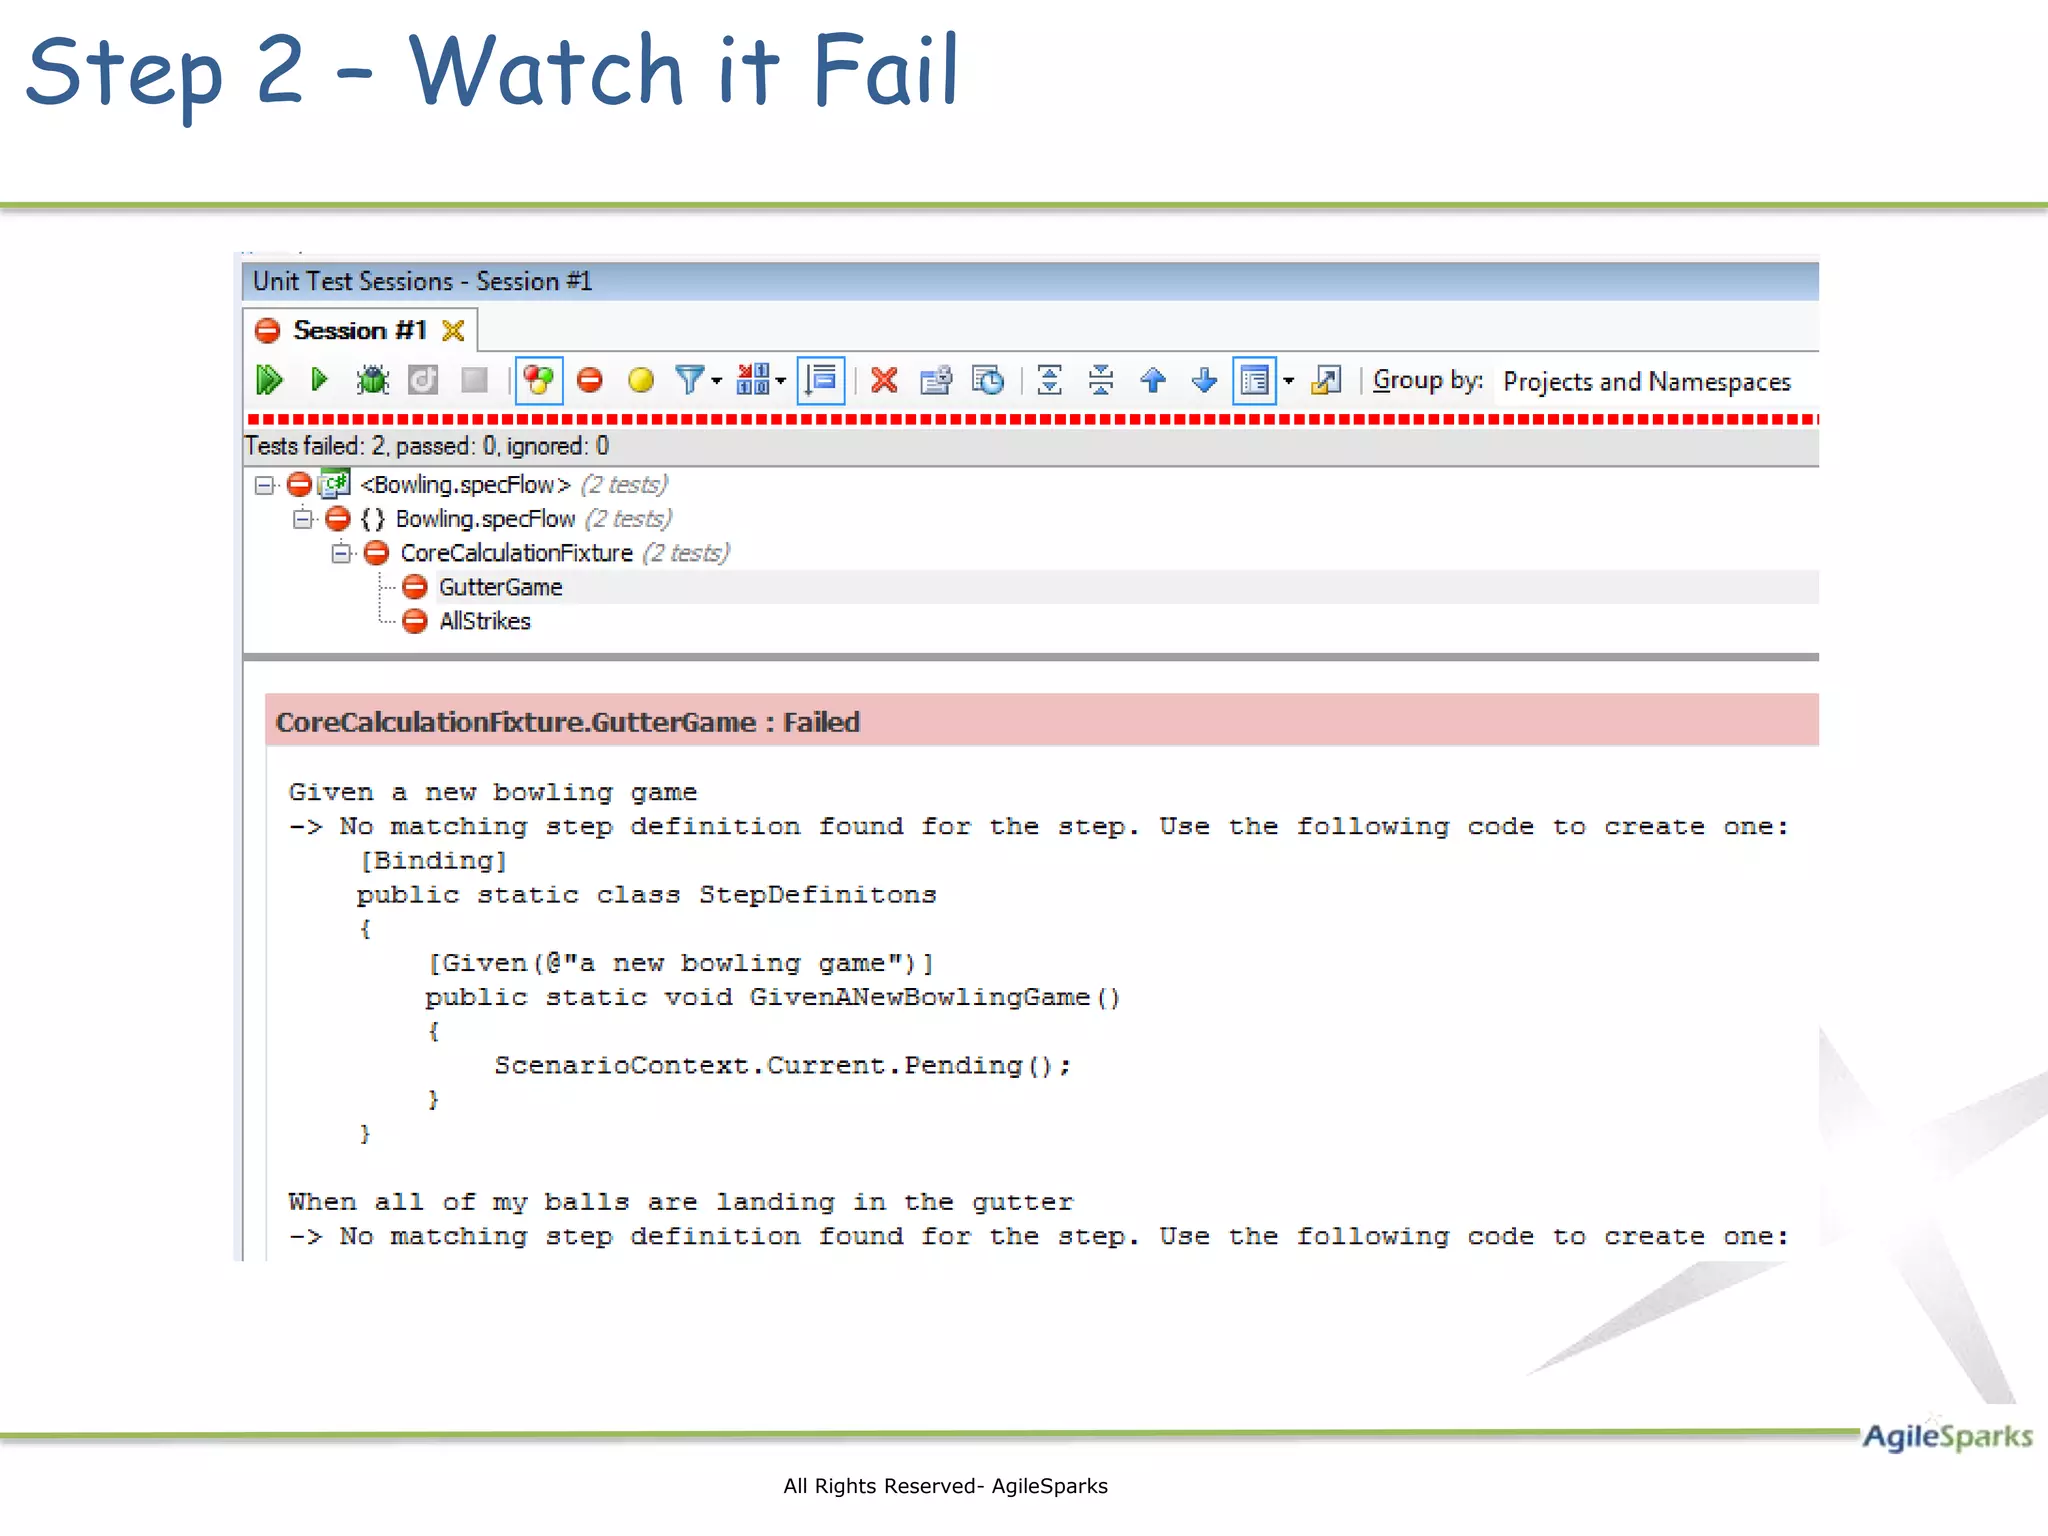
Task: Click the greyed rerun tests icon
Action: click(423, 380)
